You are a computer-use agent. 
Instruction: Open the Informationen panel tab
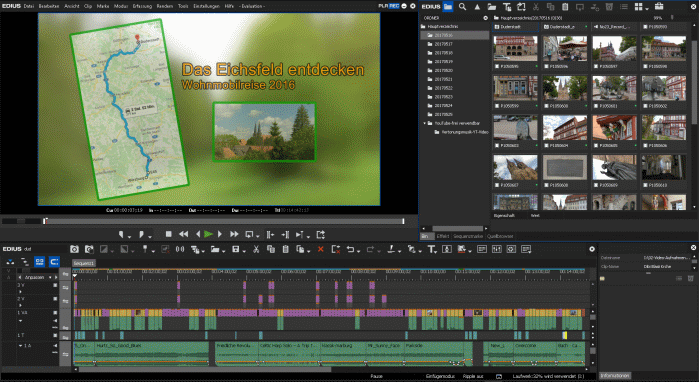[615, 376]
